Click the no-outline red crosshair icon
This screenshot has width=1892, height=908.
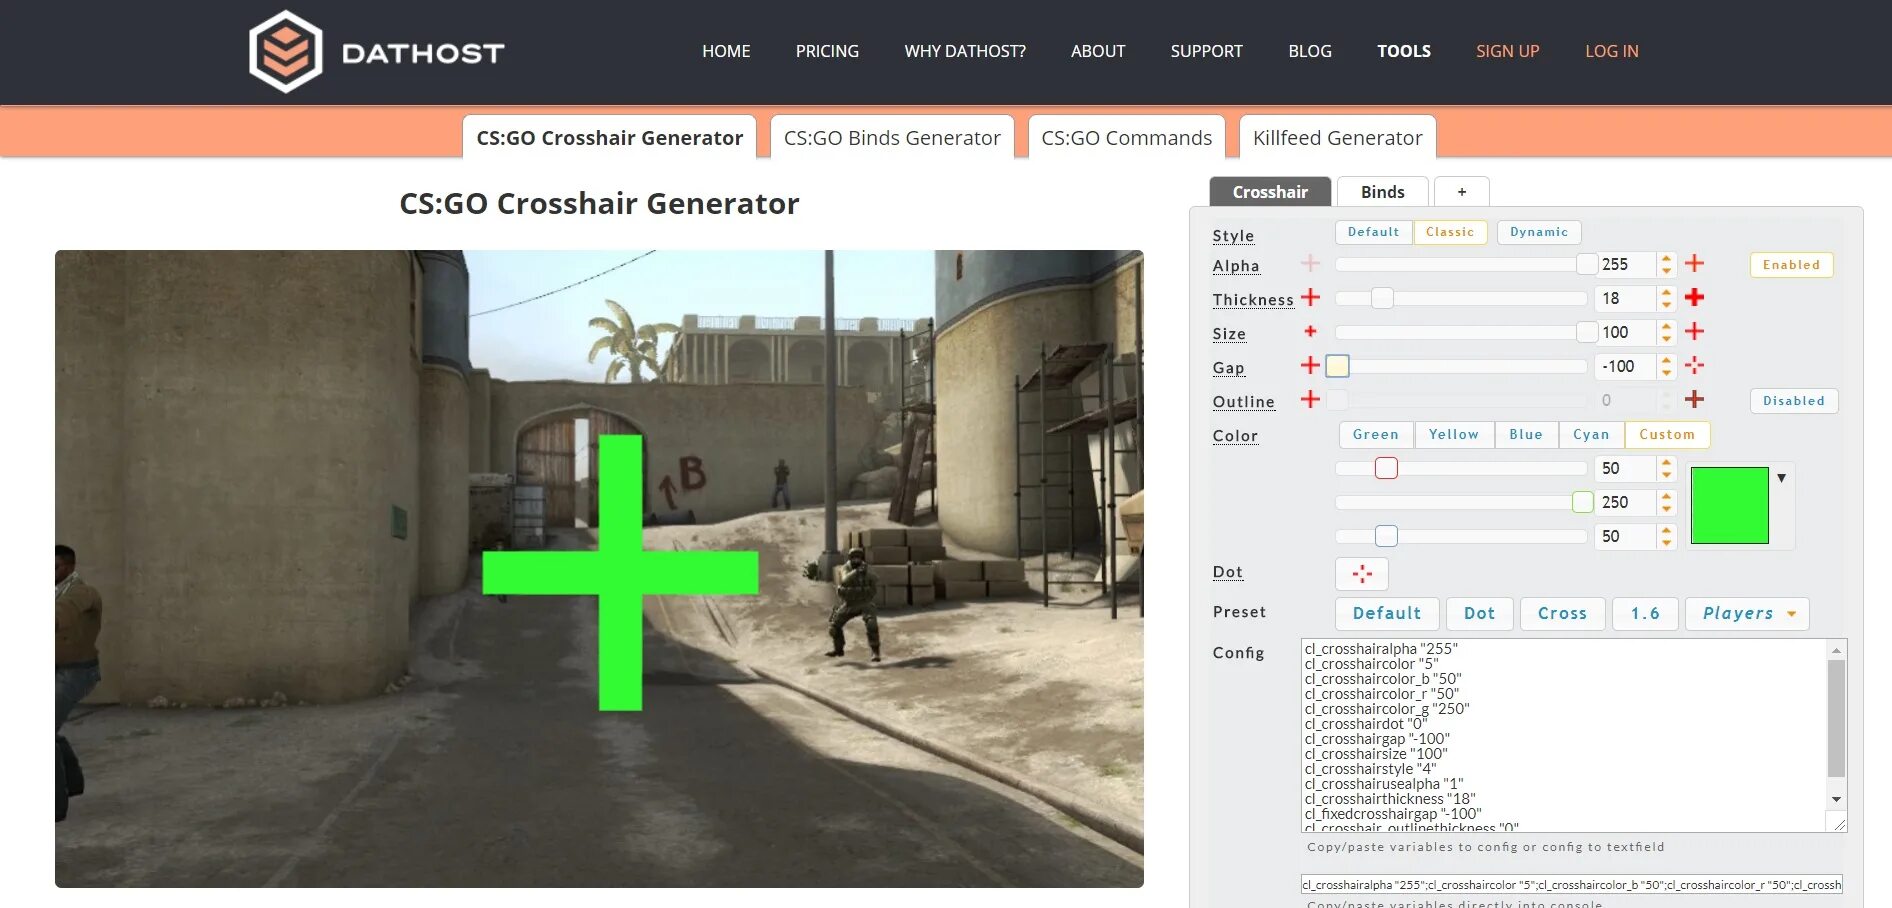coord(1310,399)
